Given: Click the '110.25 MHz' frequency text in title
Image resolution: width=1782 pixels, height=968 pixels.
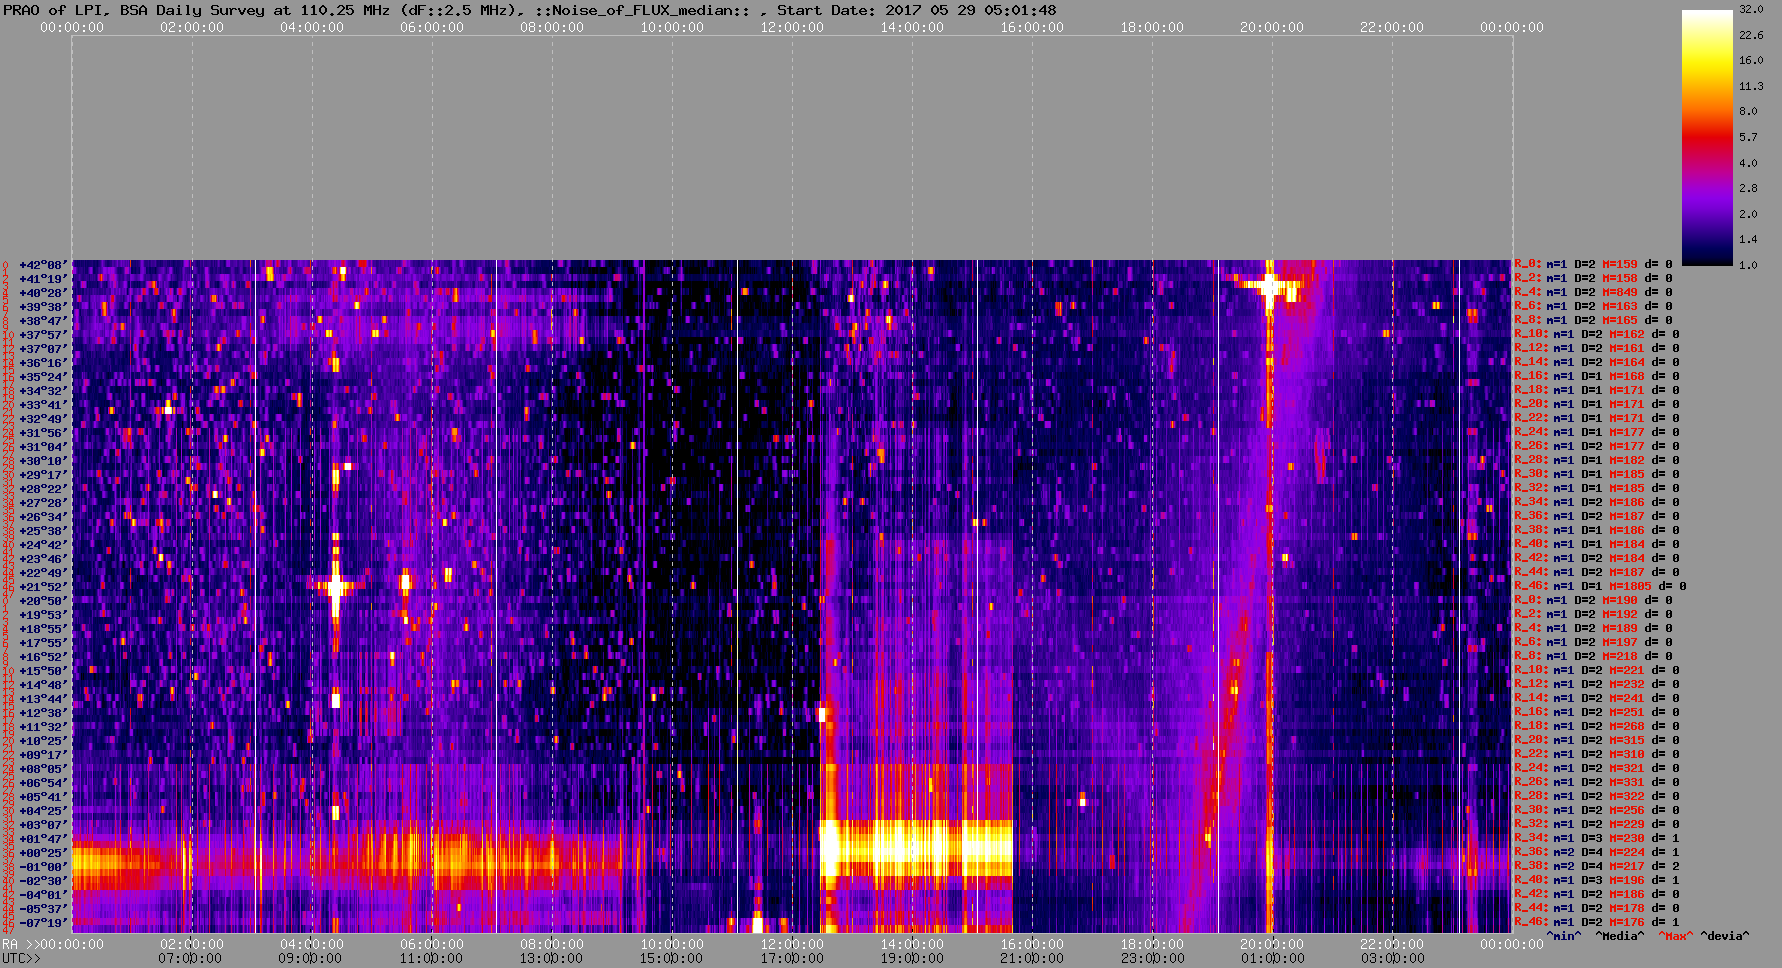Looking at the screenshot, I should tap(345, 10).
